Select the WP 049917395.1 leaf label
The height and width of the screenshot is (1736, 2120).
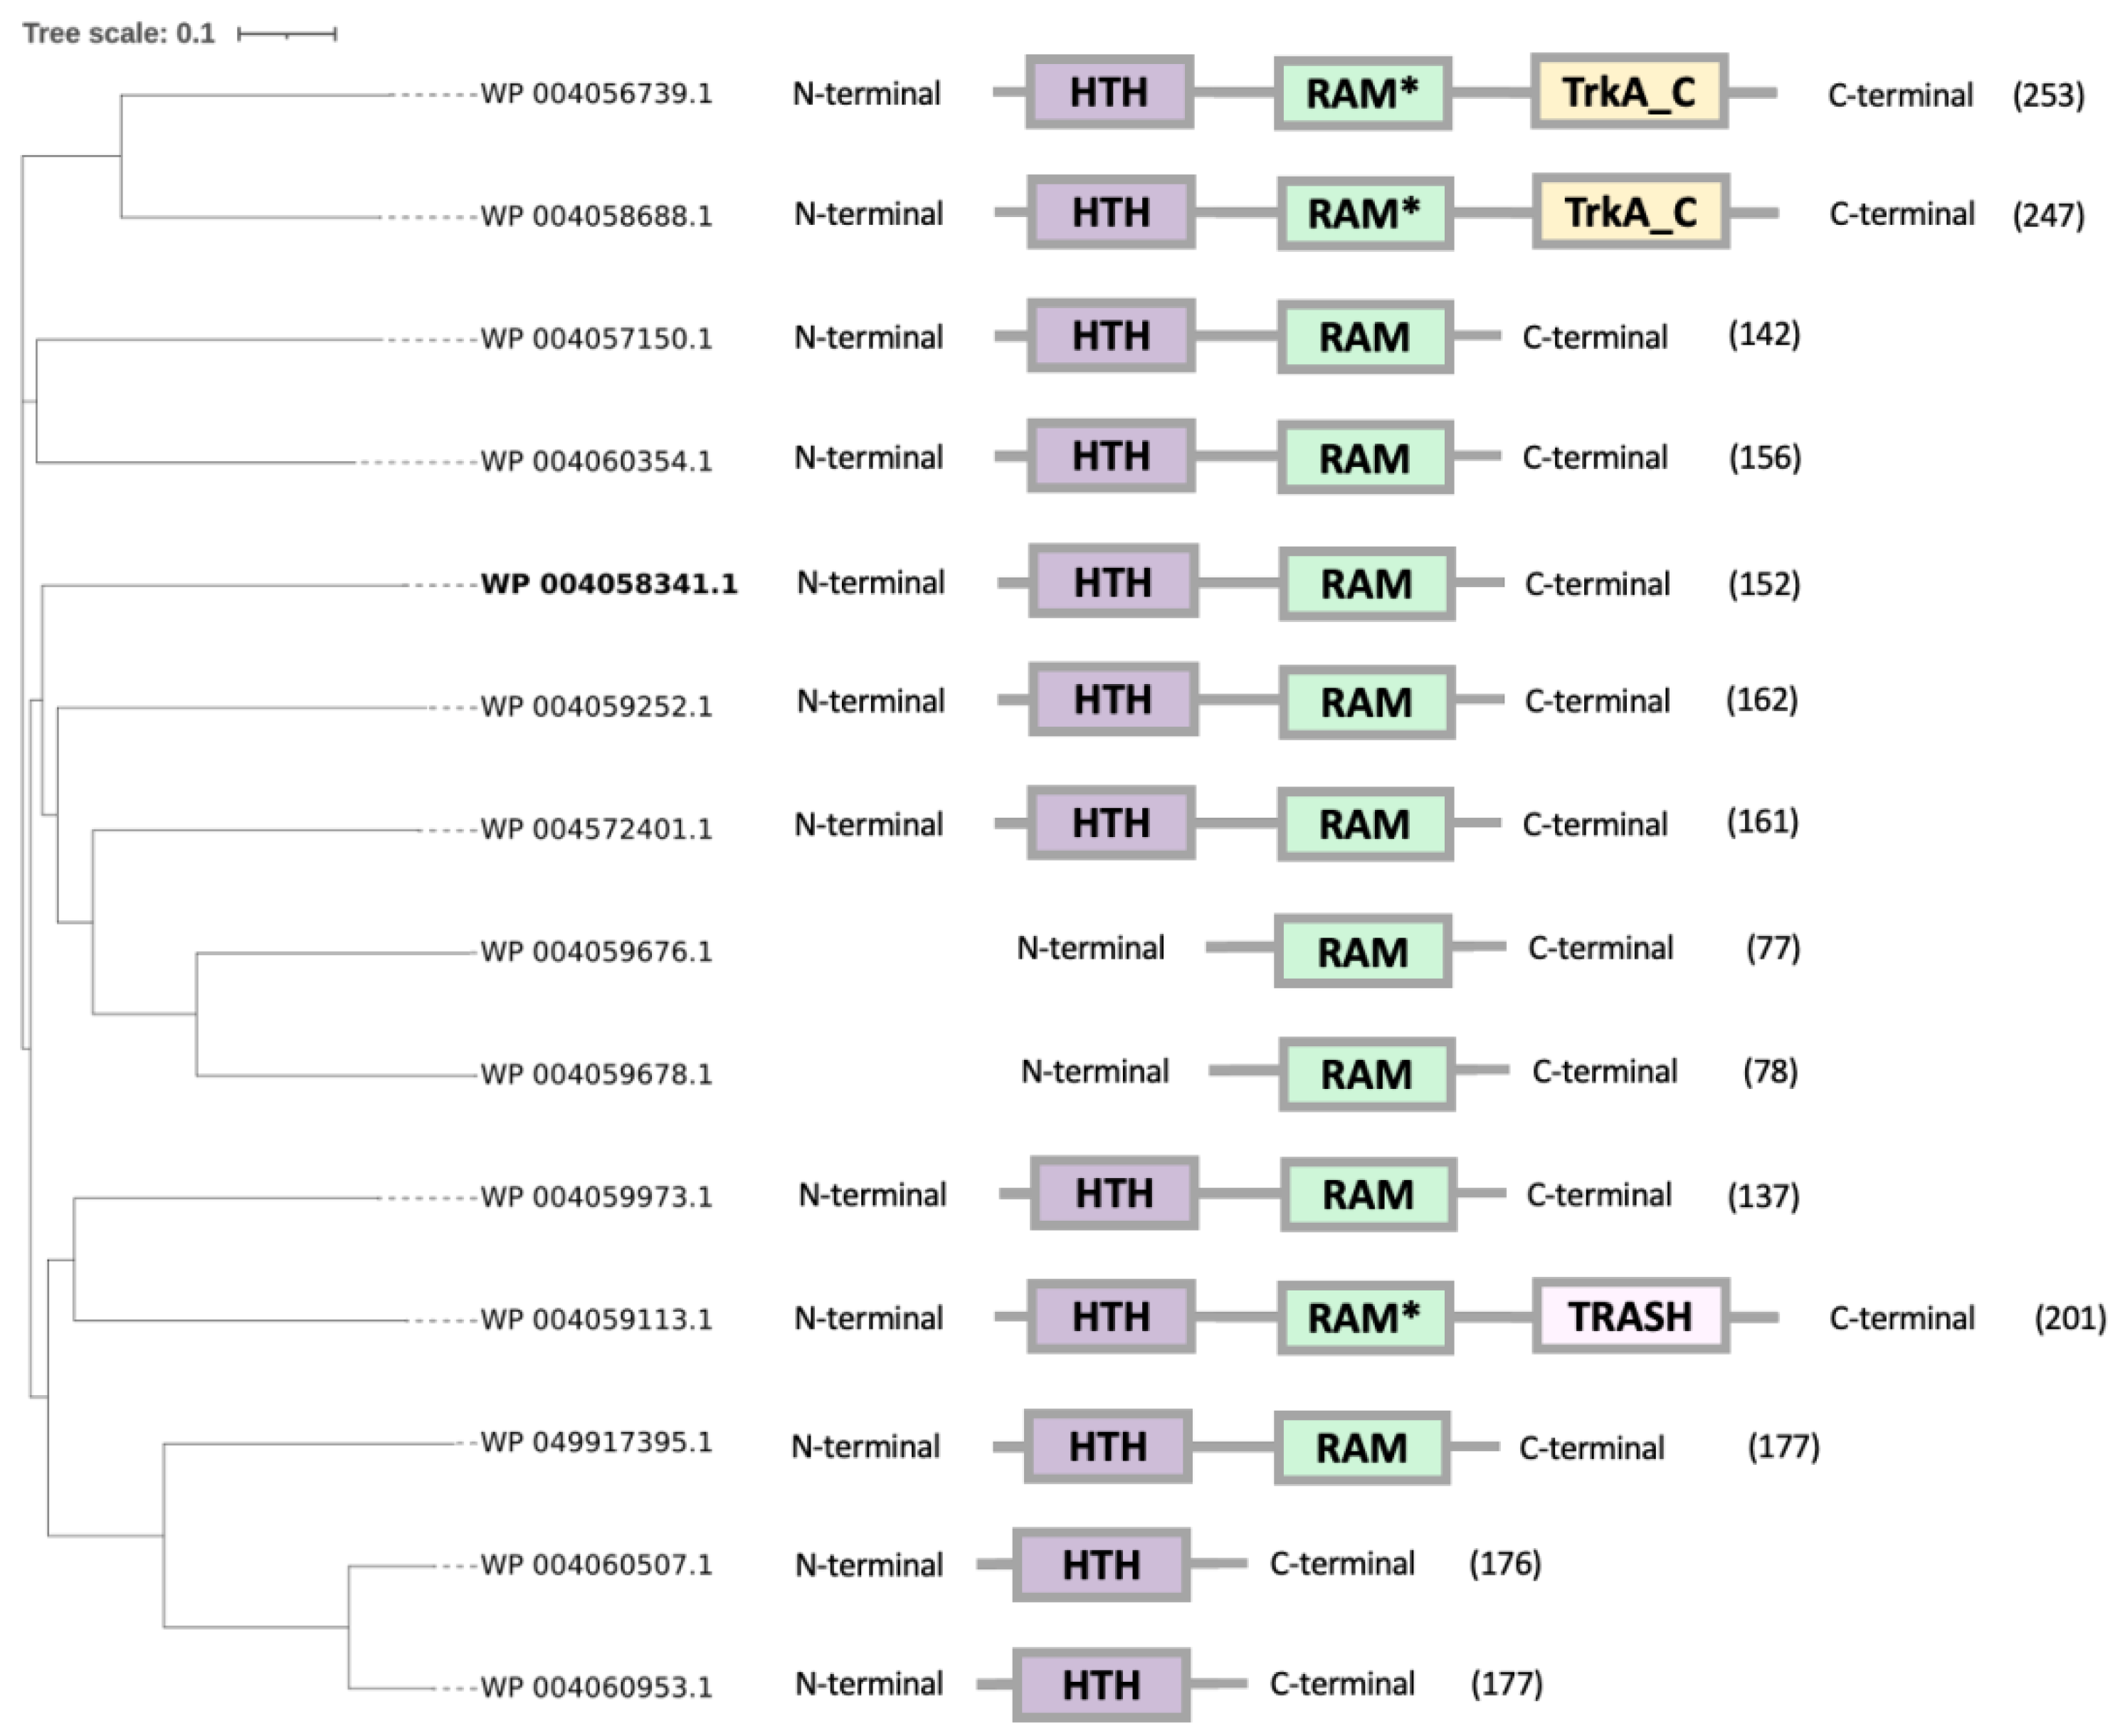click(x=596, y=1442)
